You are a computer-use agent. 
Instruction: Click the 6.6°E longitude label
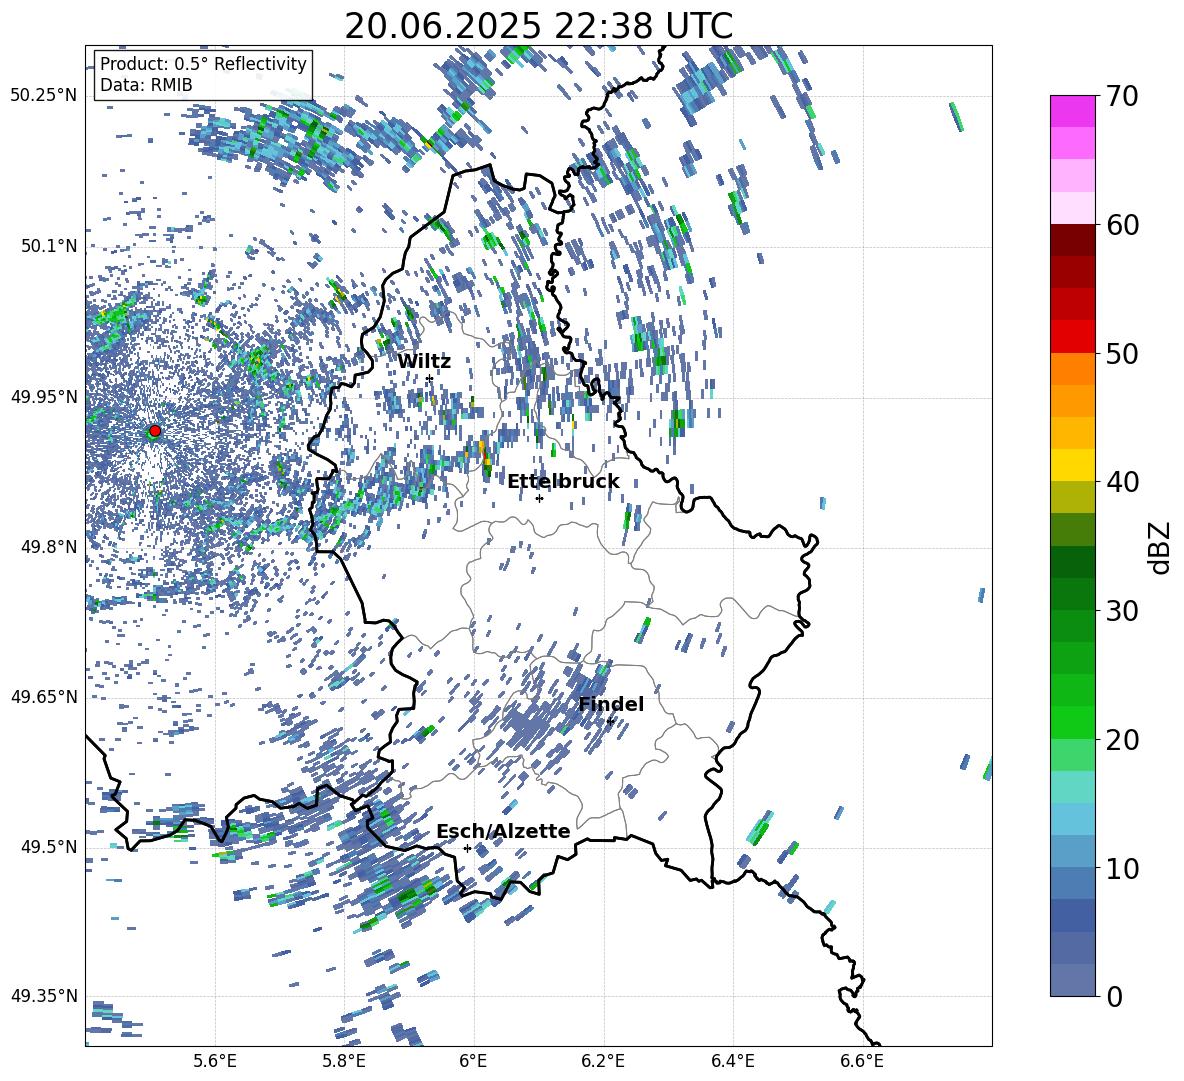pos(862,1061)
